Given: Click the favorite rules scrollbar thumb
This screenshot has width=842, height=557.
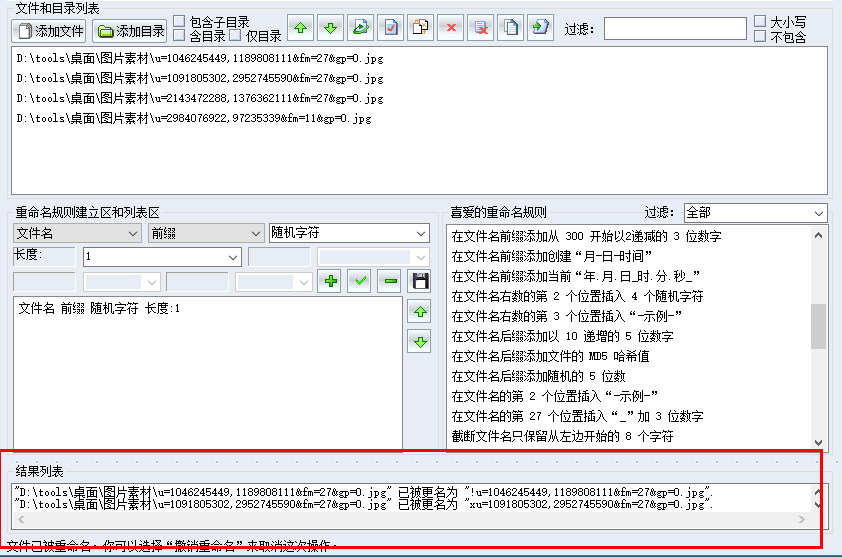Looking at the screenshot, I should [818, 326].
